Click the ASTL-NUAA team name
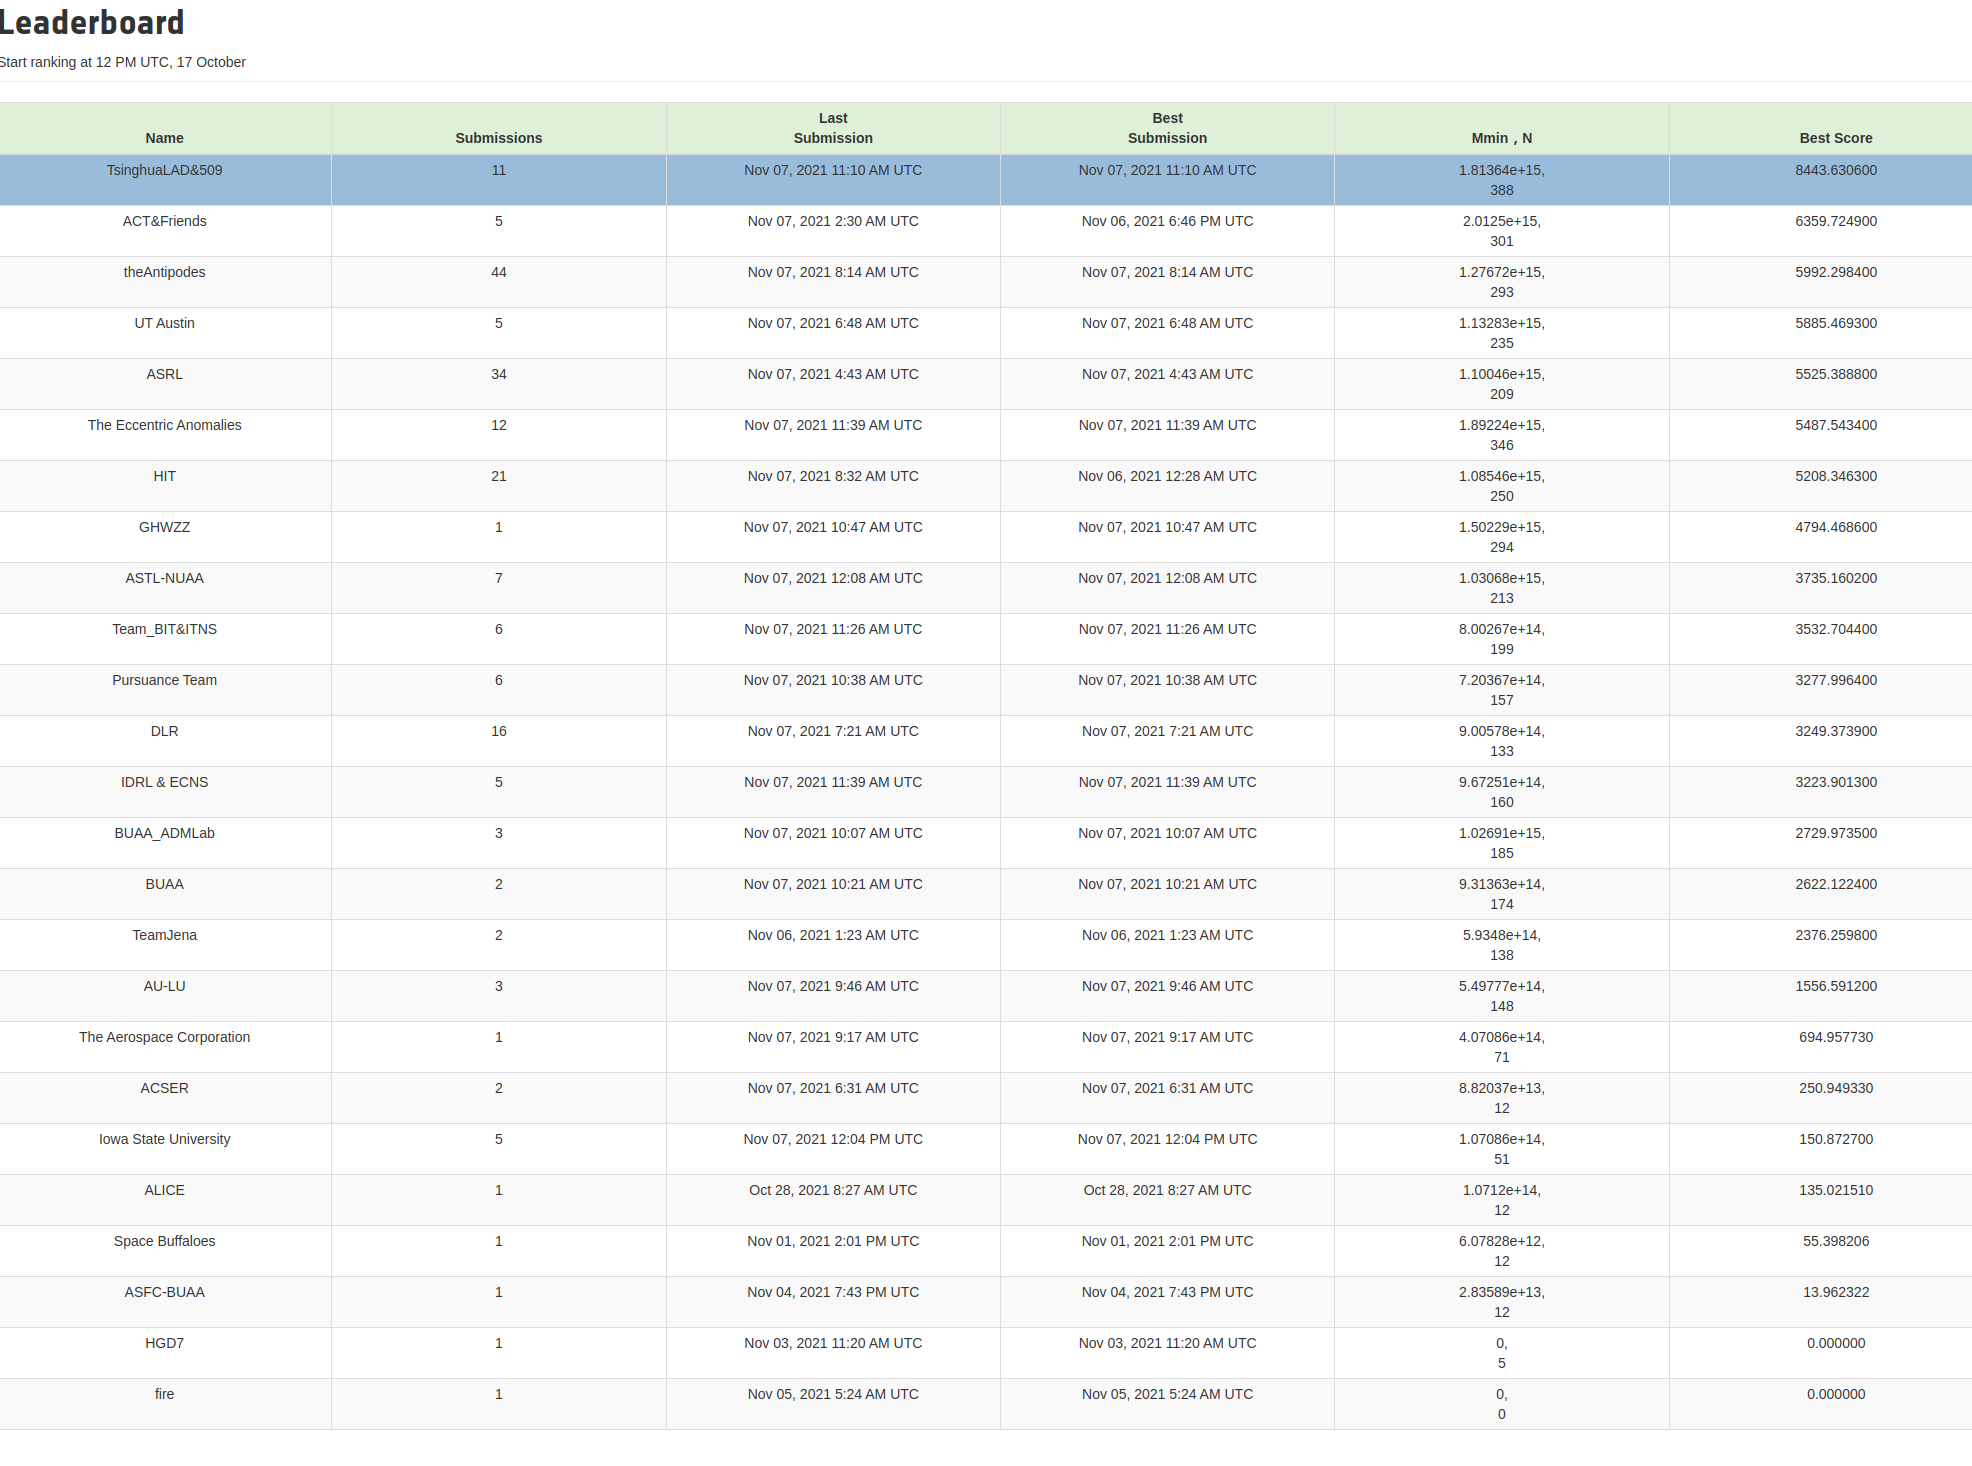 point(164,578)
